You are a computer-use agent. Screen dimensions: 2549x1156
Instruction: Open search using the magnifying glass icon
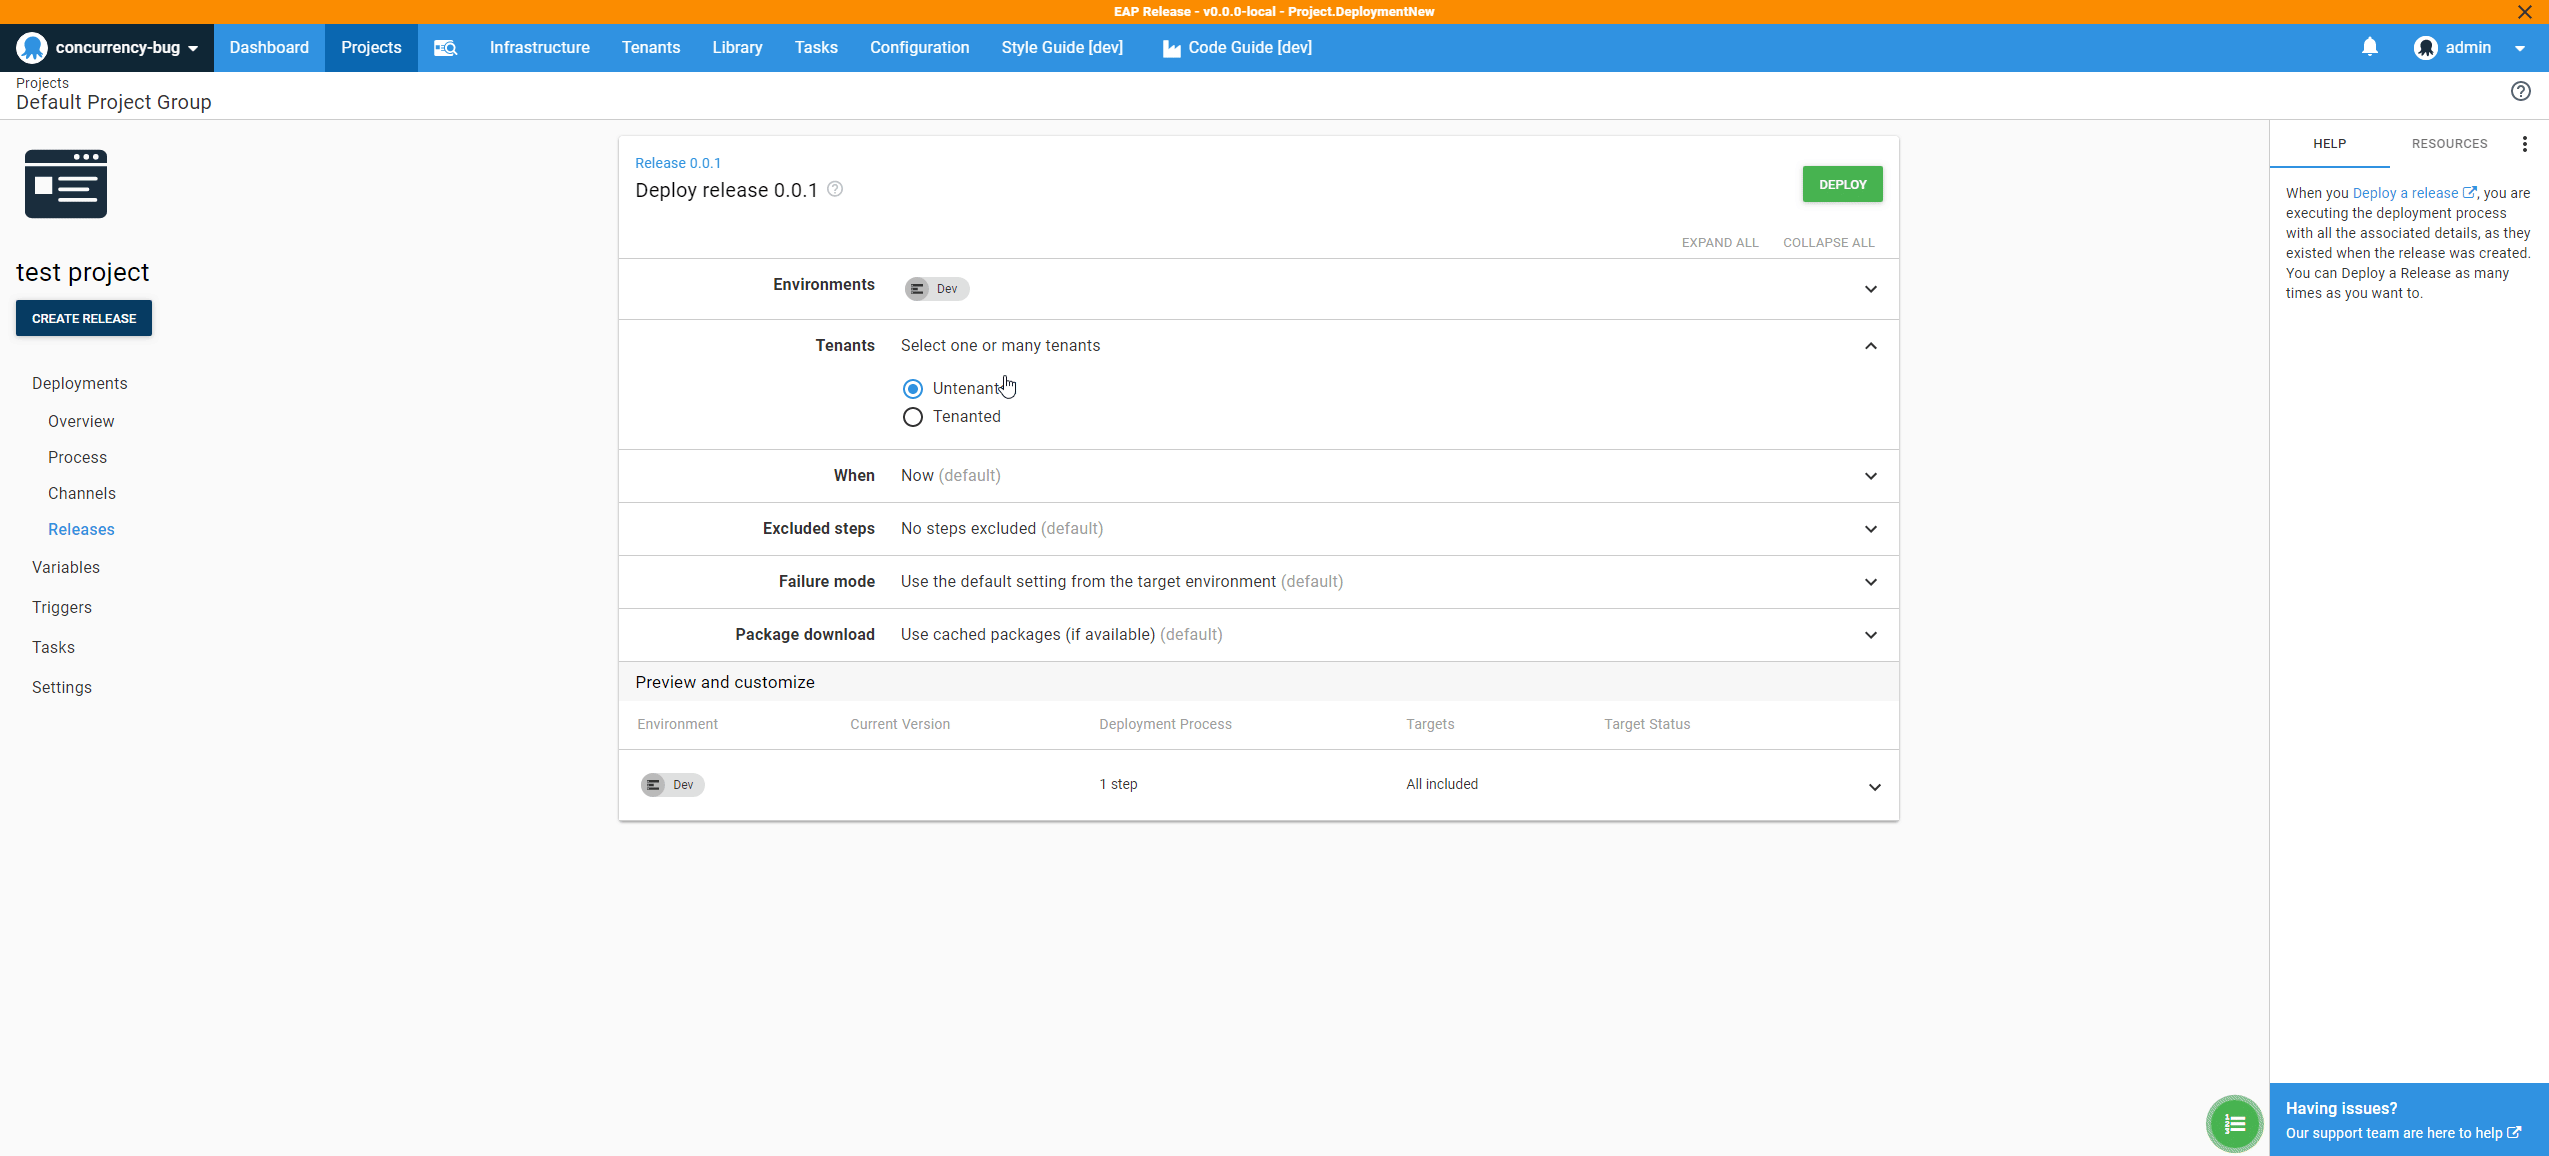pyautogui.click(x=445, y=47)
